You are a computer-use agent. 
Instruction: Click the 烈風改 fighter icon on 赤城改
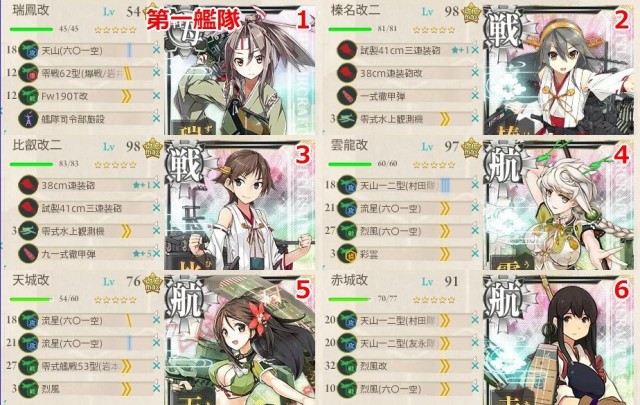click(x=347, y=366)
